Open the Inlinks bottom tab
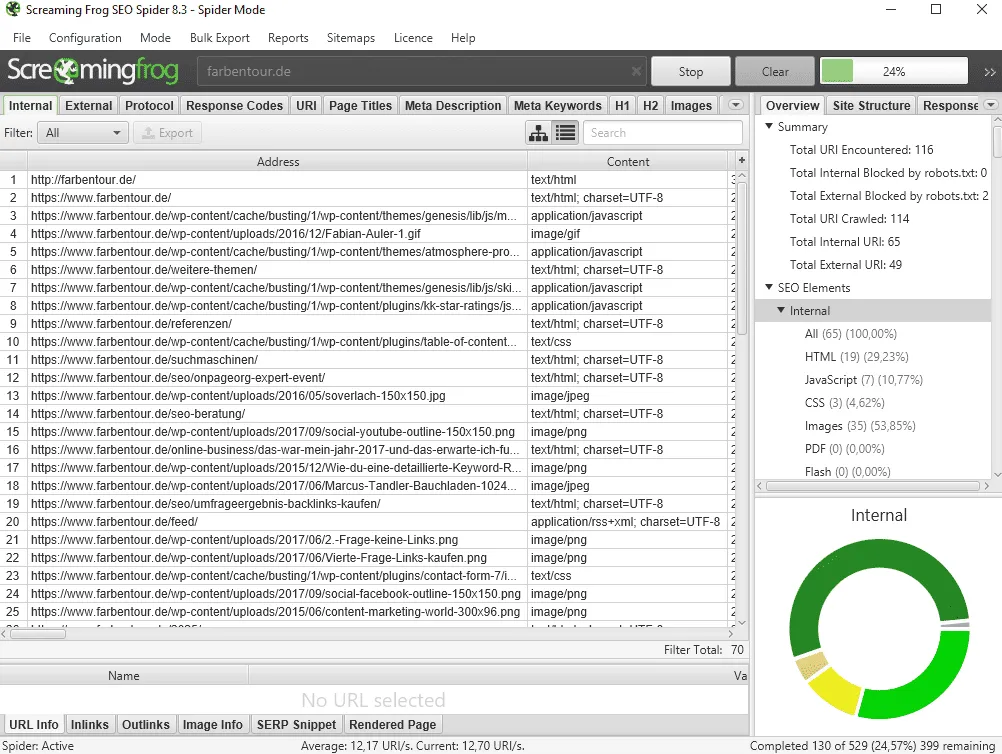 (89, 725)
